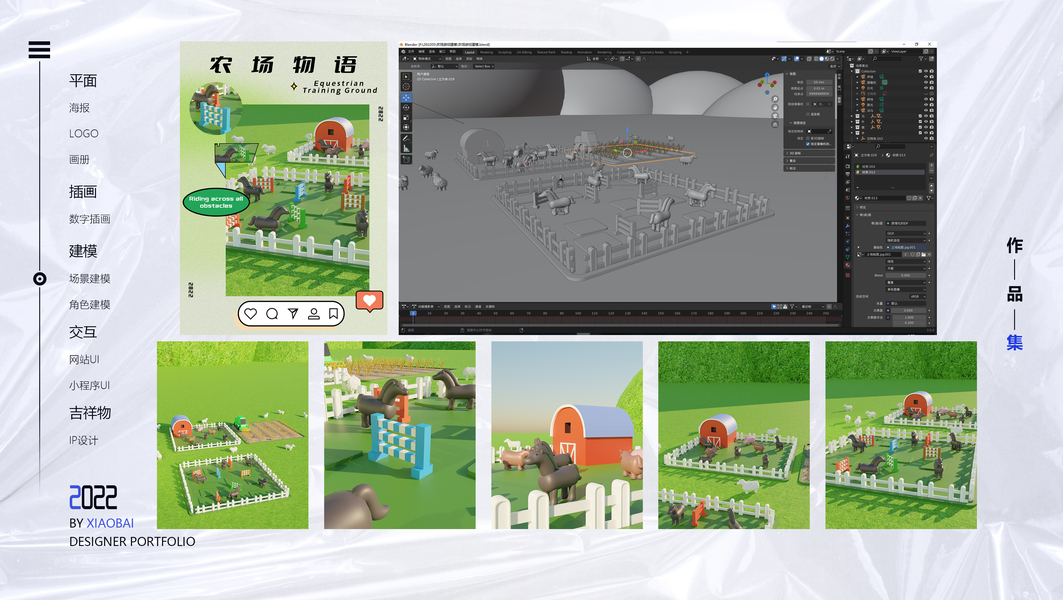Go to 海报 in portfolio navigation
The width and height of the screenshot is (1063, 600).
[x=79, y=108]
